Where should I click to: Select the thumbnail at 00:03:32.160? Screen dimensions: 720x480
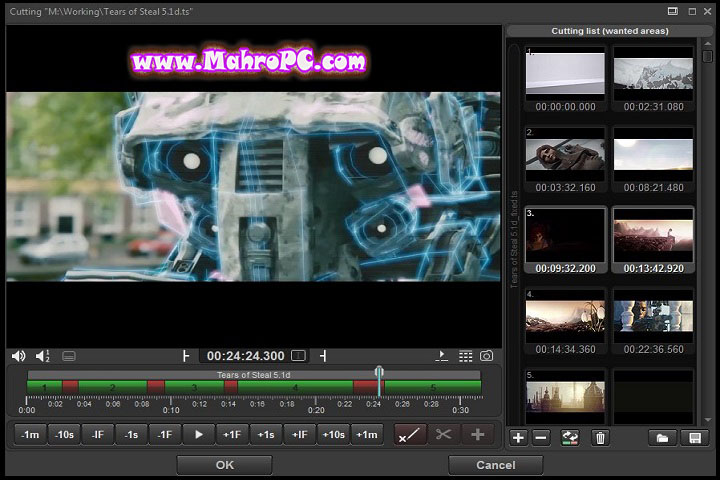[x=565, y=160]
